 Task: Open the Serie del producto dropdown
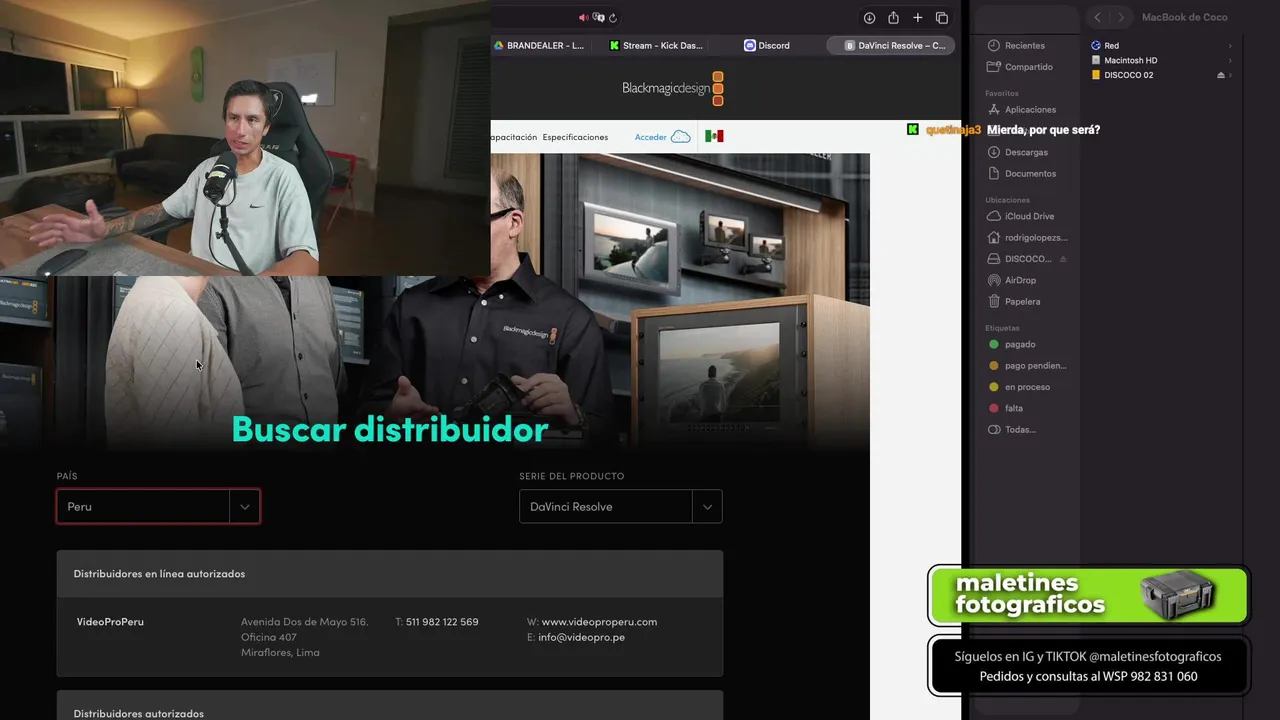point(620,506)
